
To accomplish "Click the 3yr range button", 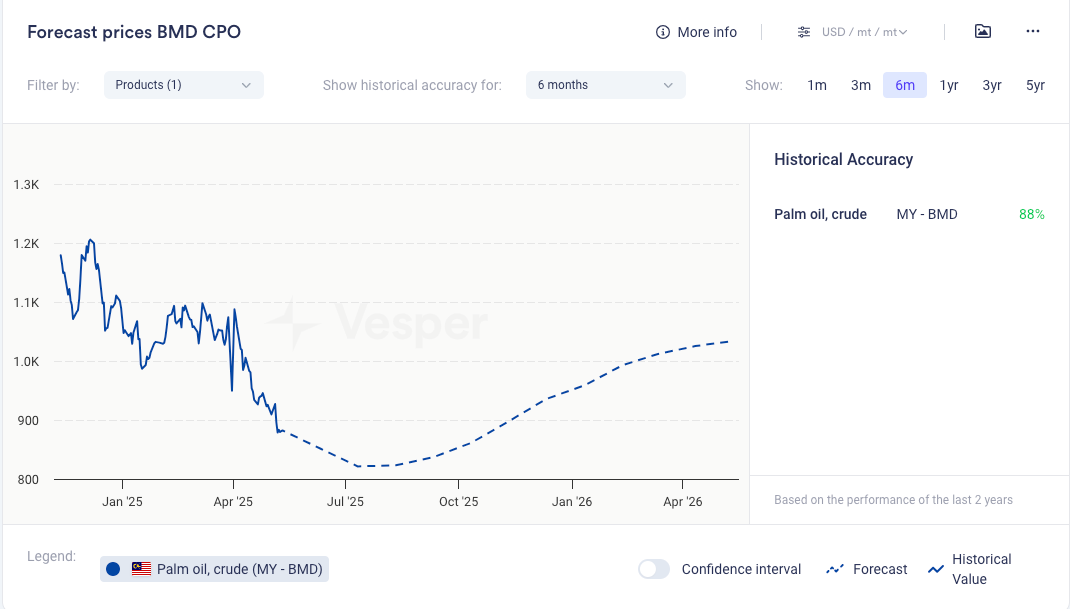I will pyautogui.click(x=992, y=85).
